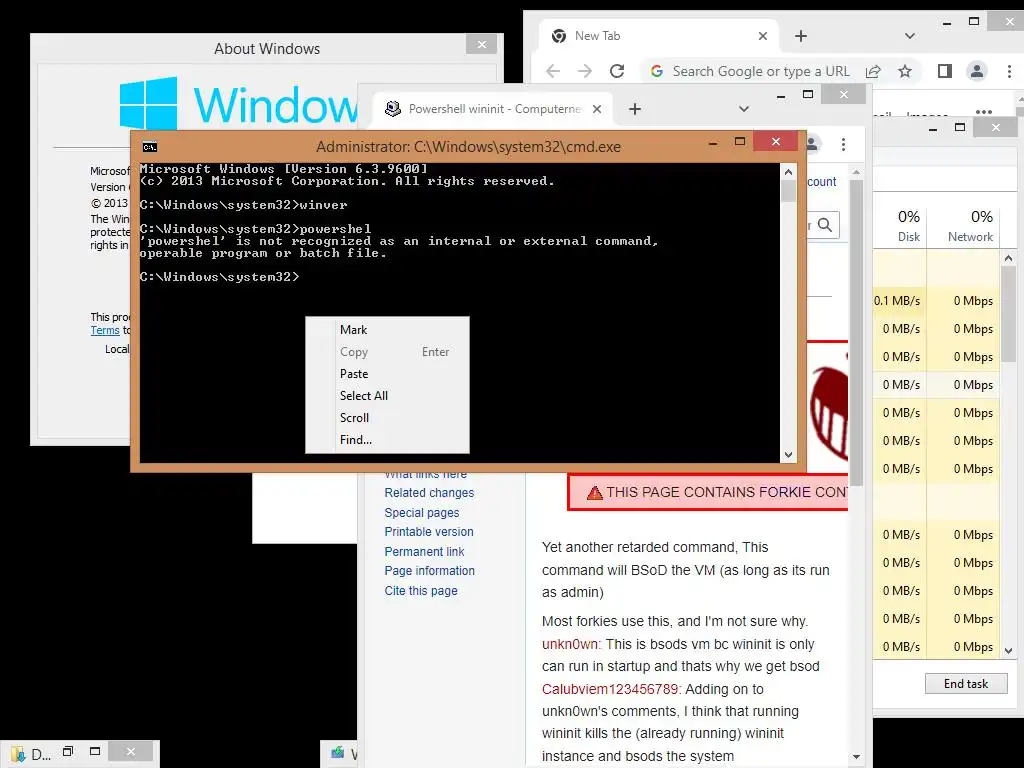The image size is (1024, 768).
Task: Click the minimized window icon at bottom left
Action: (17, 754)
